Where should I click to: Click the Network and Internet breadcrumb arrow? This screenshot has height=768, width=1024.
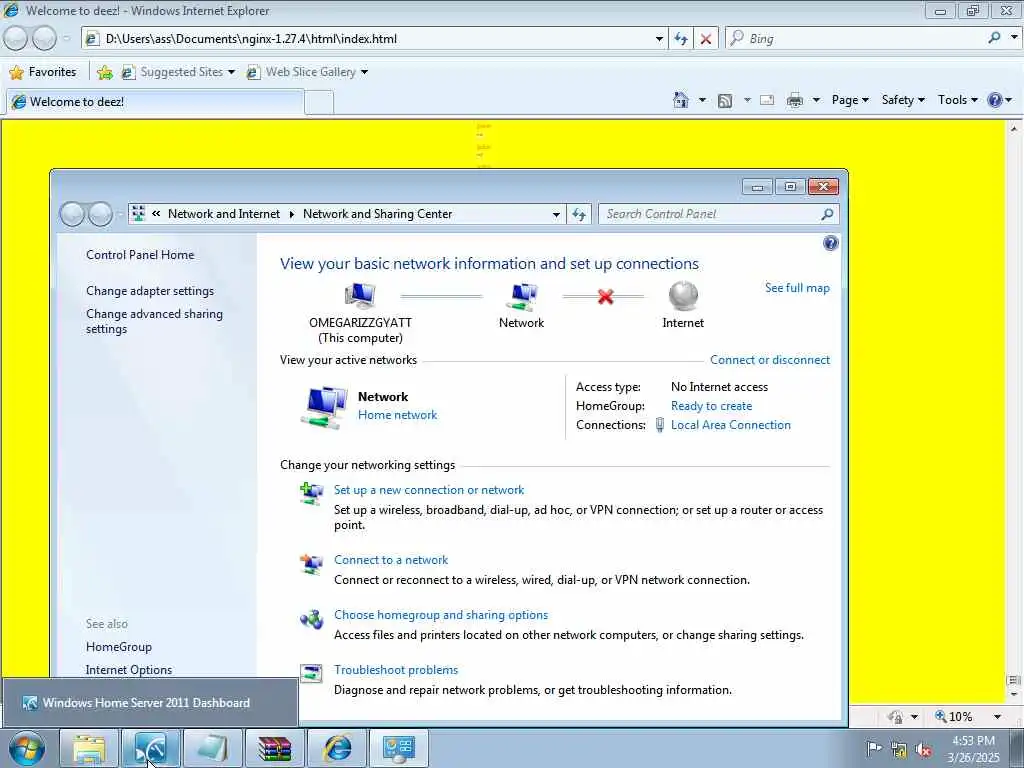tap(291, 214)
